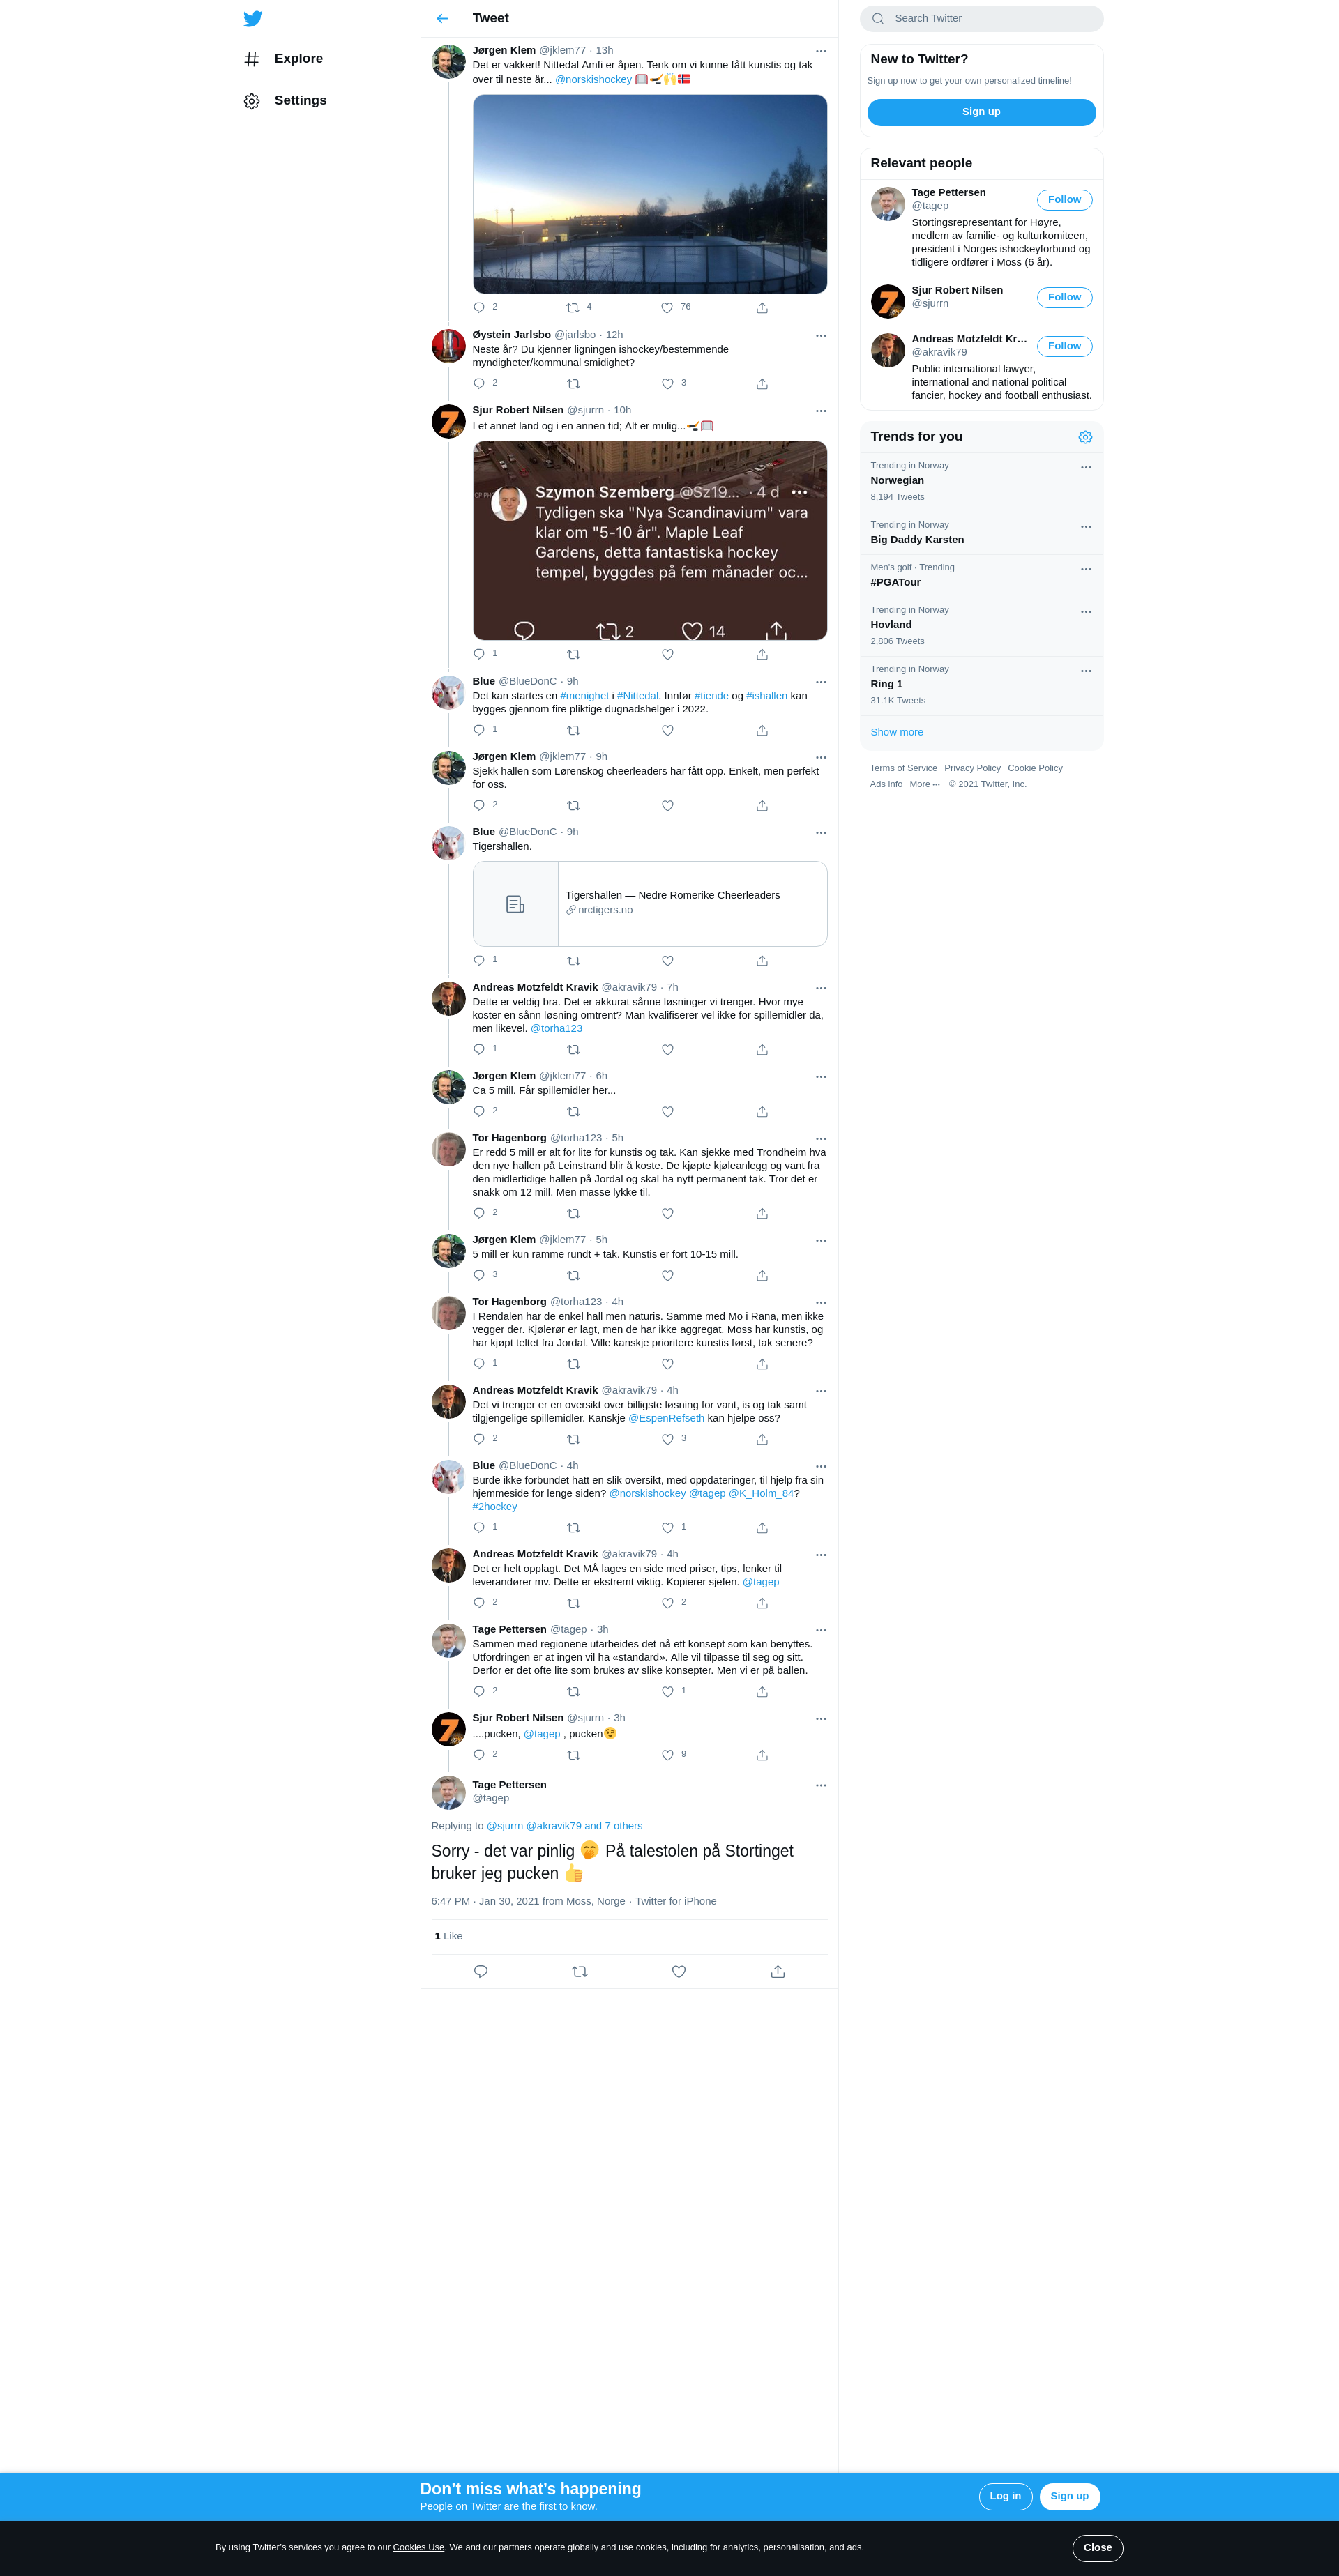Image resolution: width=1339 pixels, height=2576 pixels.
Task: Click the Search Twitter field
Action: tap(981, 18)
